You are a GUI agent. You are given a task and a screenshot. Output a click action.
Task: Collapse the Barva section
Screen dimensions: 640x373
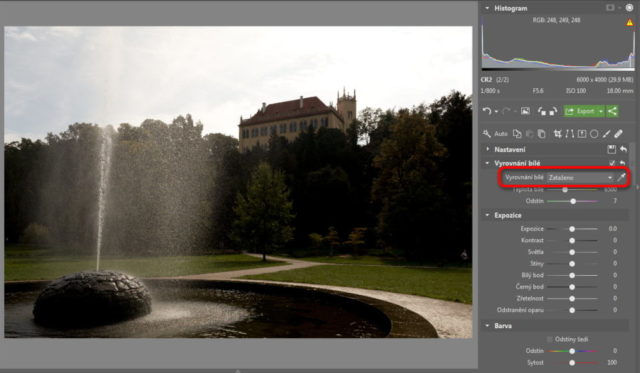(x=487, y=326)
